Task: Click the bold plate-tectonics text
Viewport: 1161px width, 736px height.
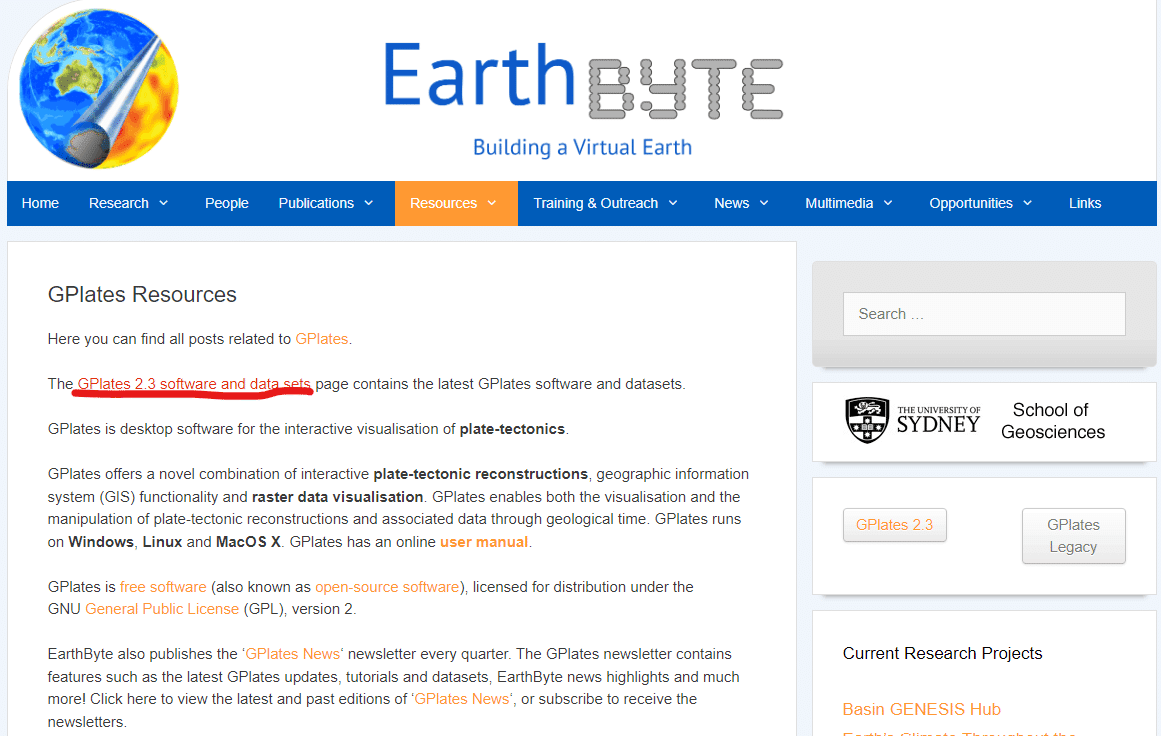Action: [512, 429]
